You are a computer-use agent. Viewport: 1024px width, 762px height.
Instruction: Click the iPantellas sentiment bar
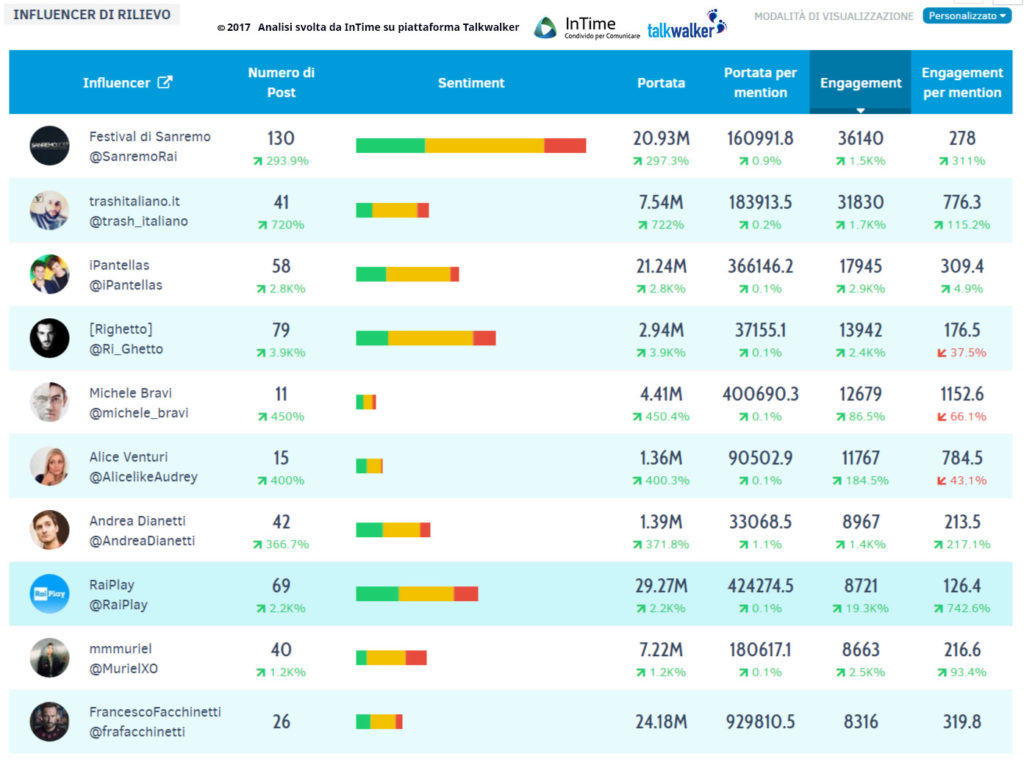tap(408, 274)
